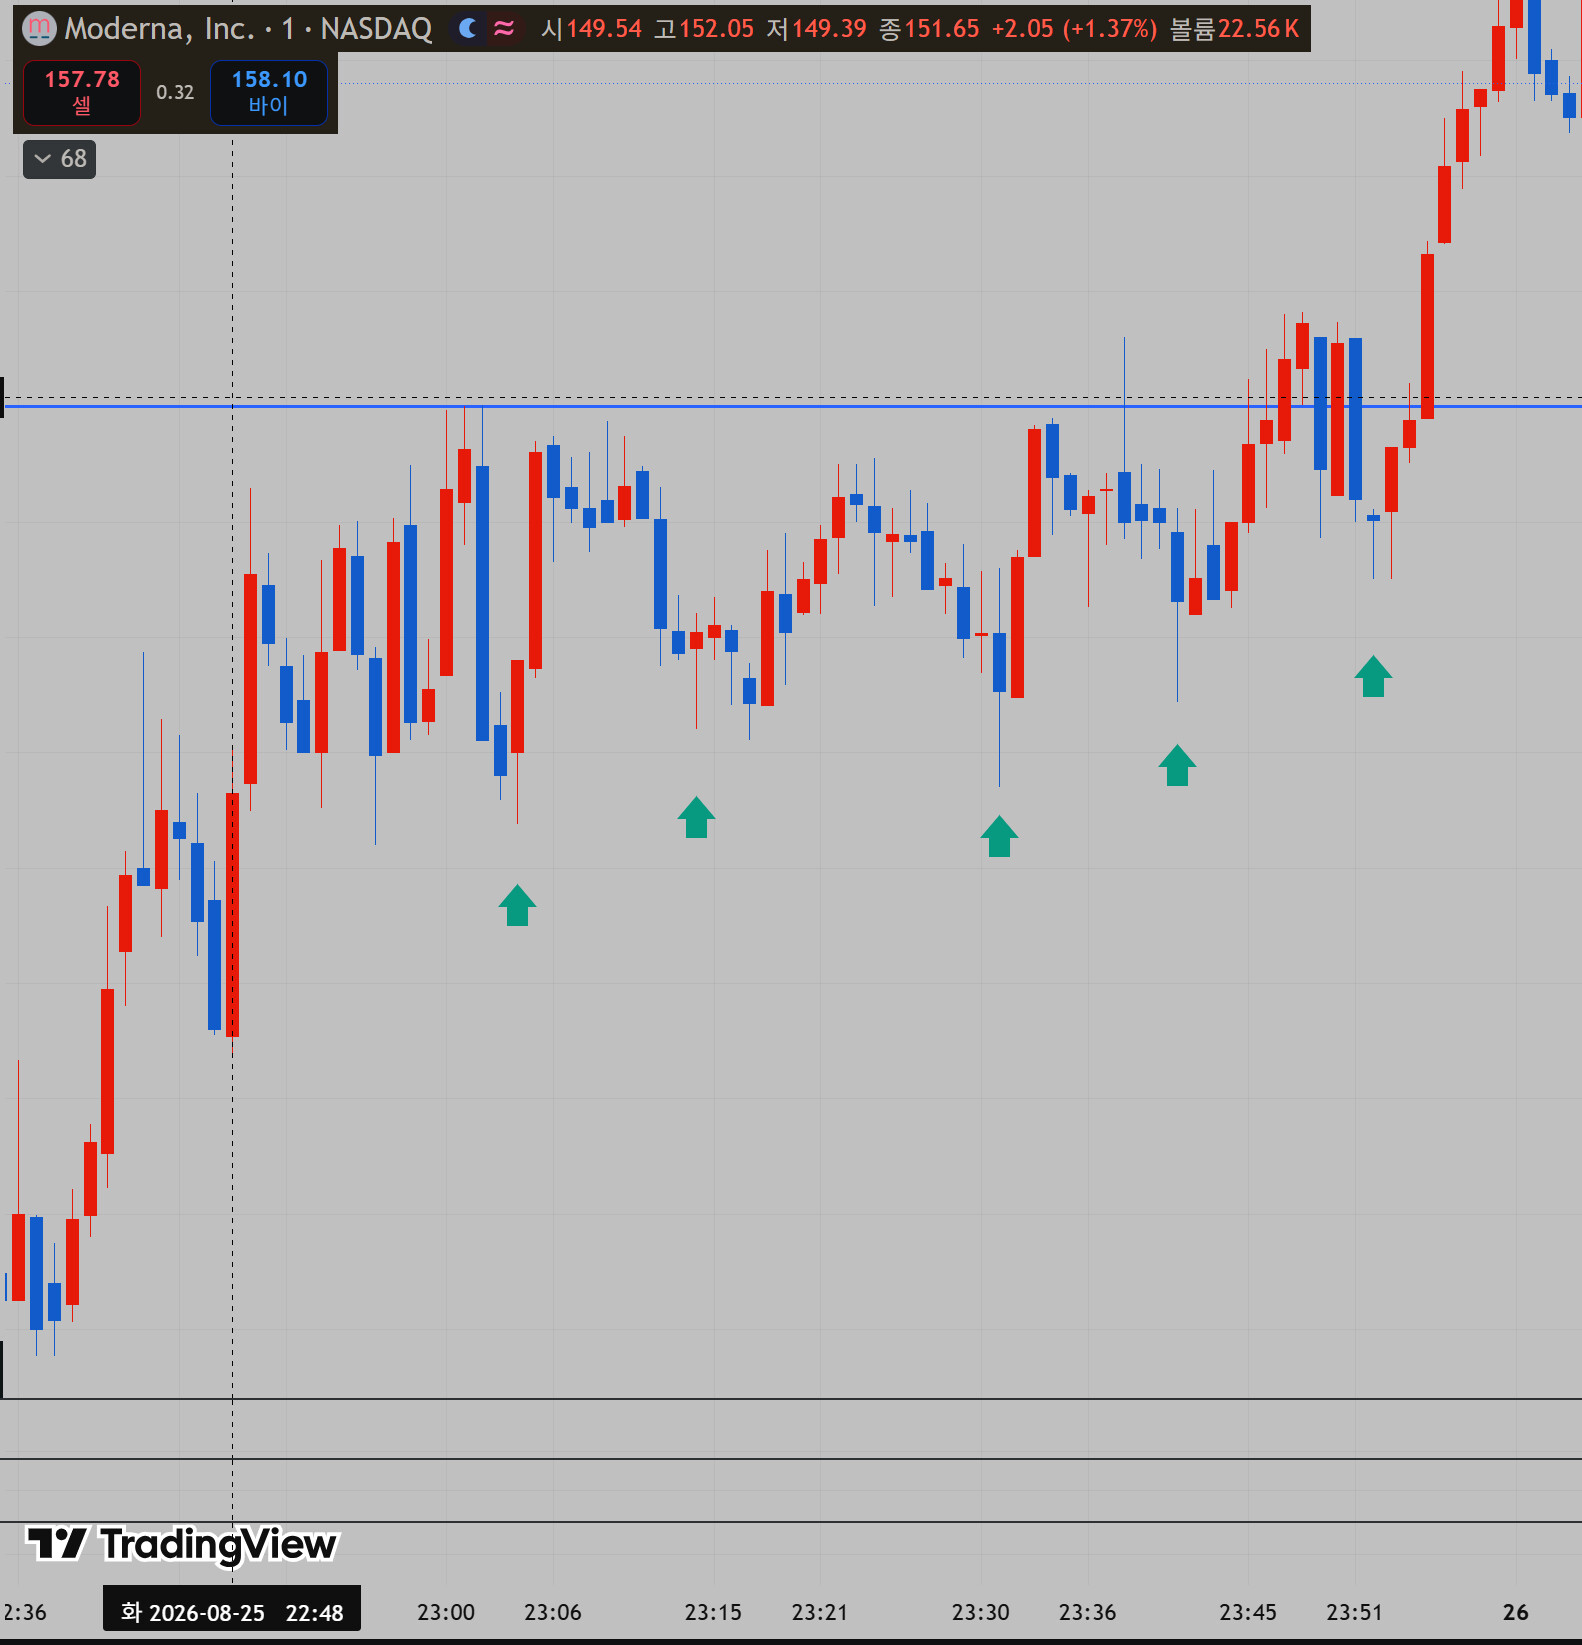The height and width of the screenshot is (1645, 1582).
Task: Click the Moderna company logo icon
Action: [39, 28]
